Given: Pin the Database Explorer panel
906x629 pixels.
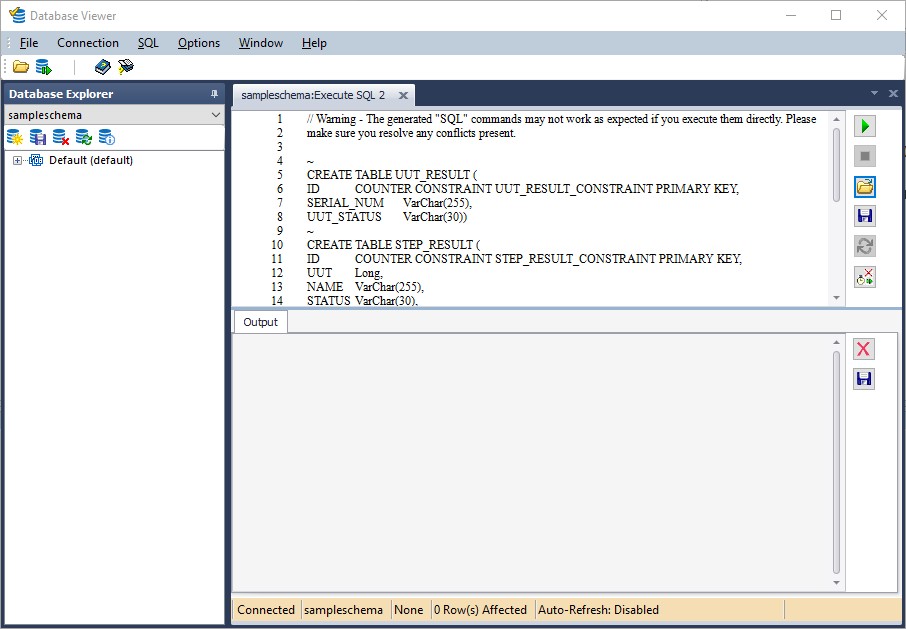Looking at the screenshot, I should point(214,94).
